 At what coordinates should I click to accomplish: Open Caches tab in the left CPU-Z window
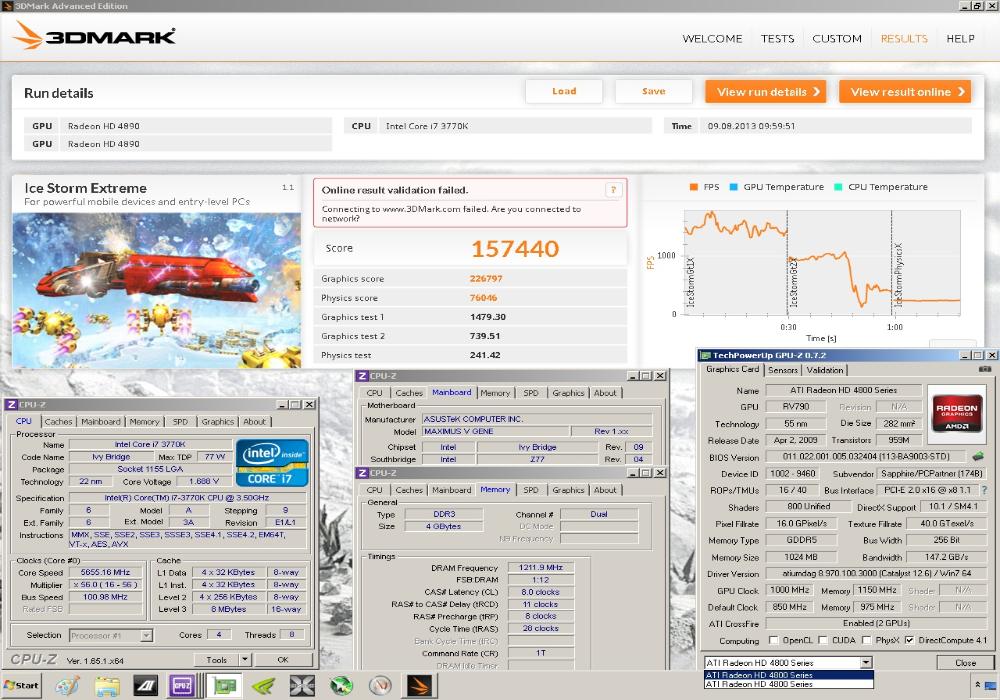[58, 422]
